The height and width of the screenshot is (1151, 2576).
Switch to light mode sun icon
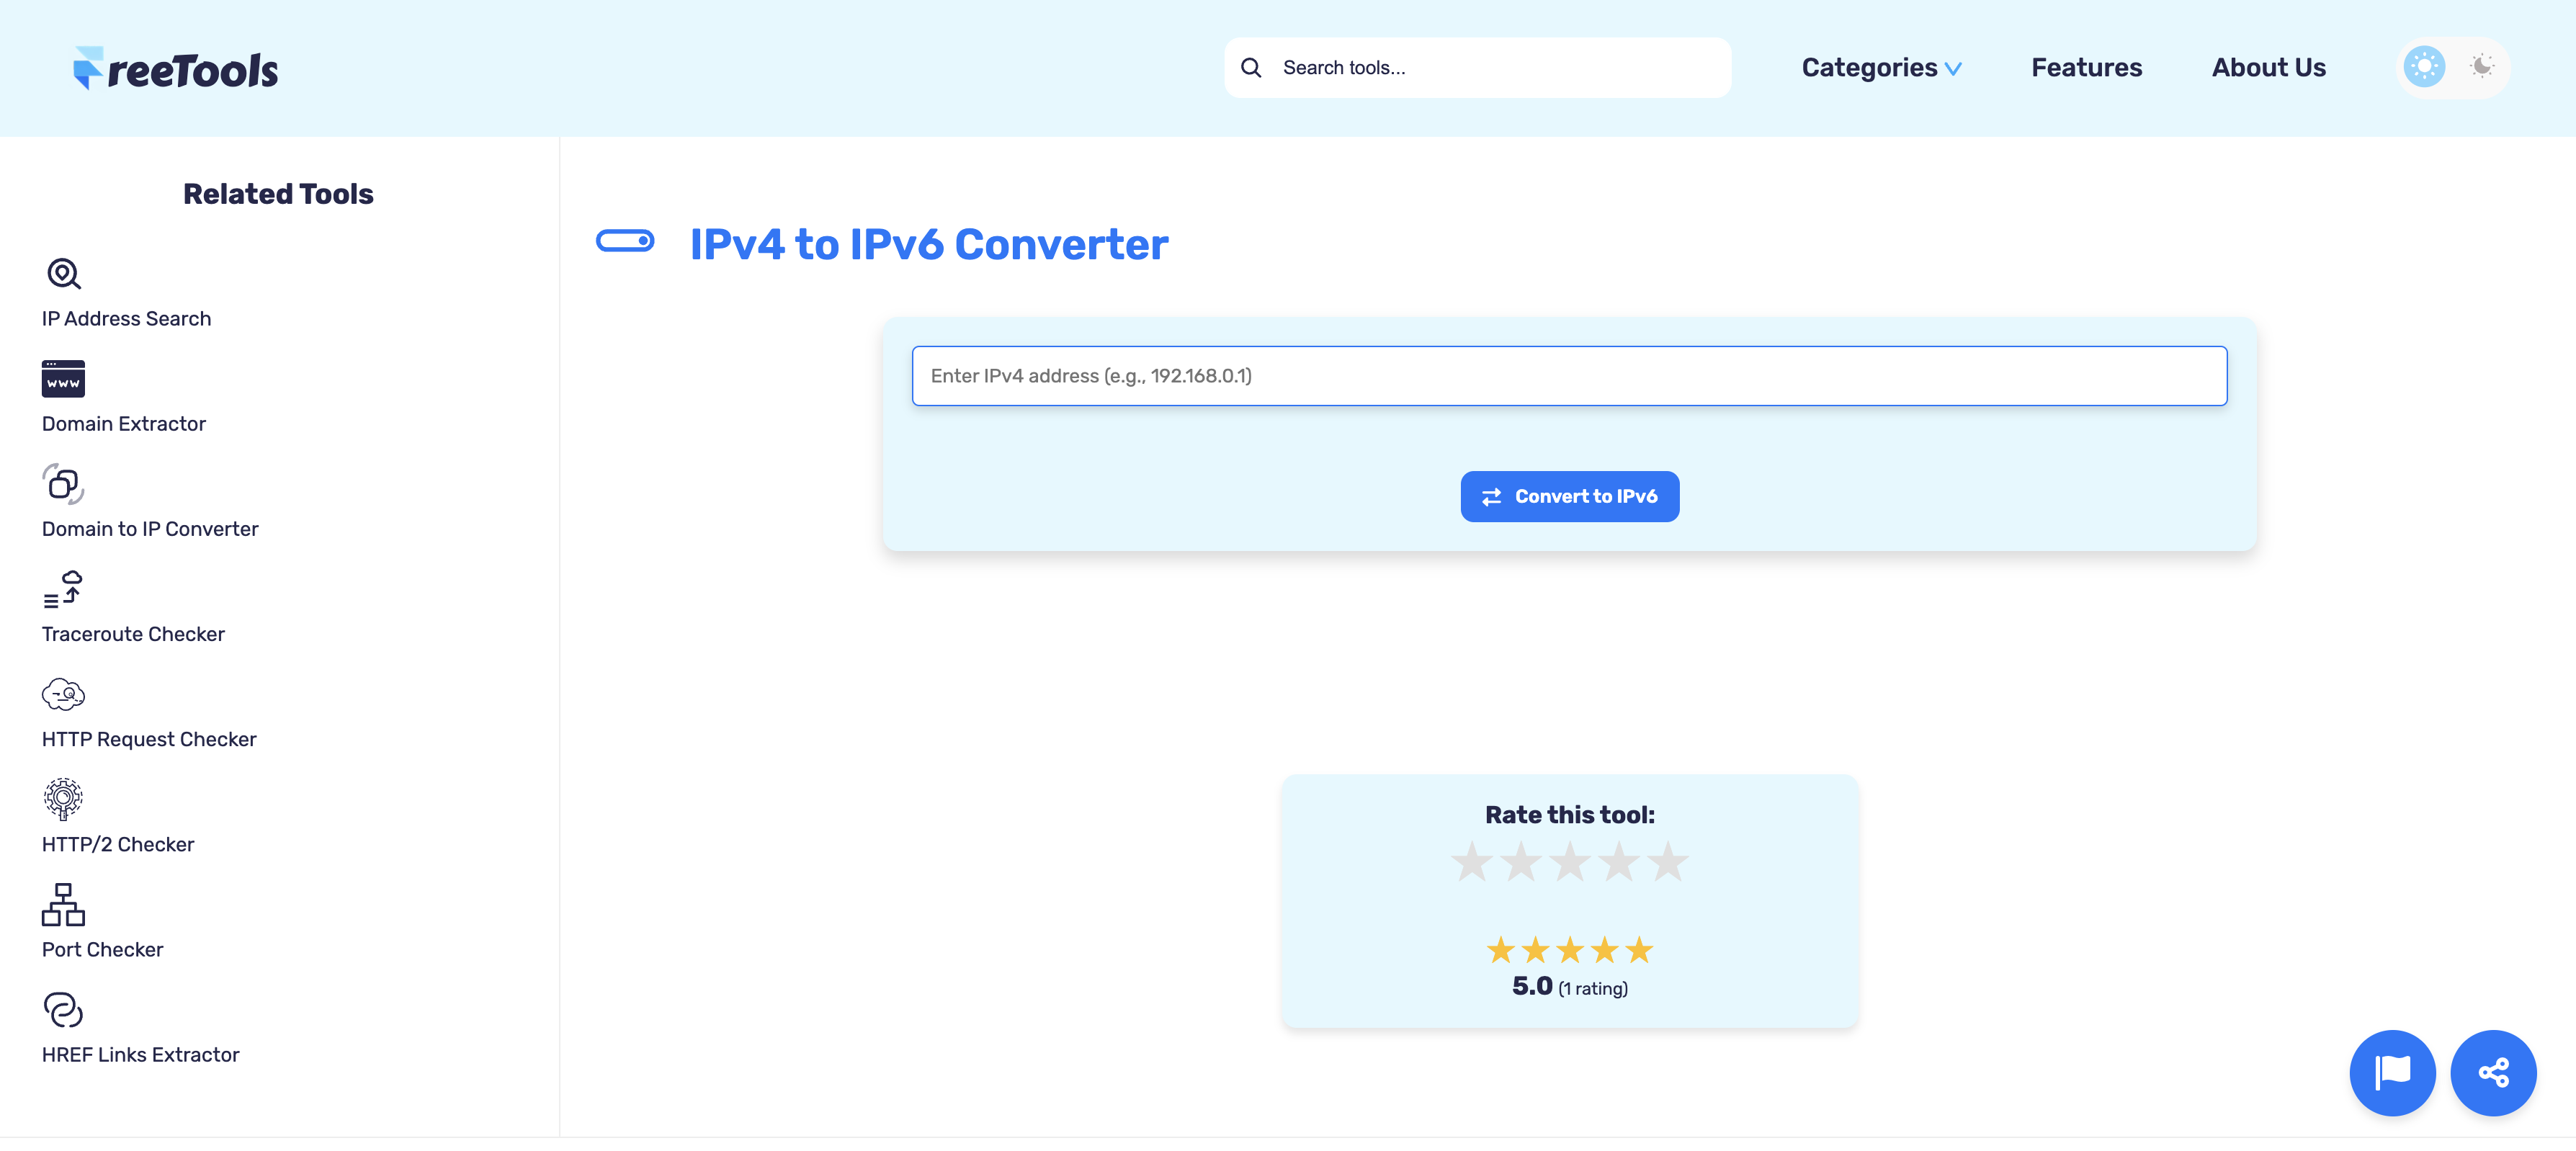(x=2424, y=67)
